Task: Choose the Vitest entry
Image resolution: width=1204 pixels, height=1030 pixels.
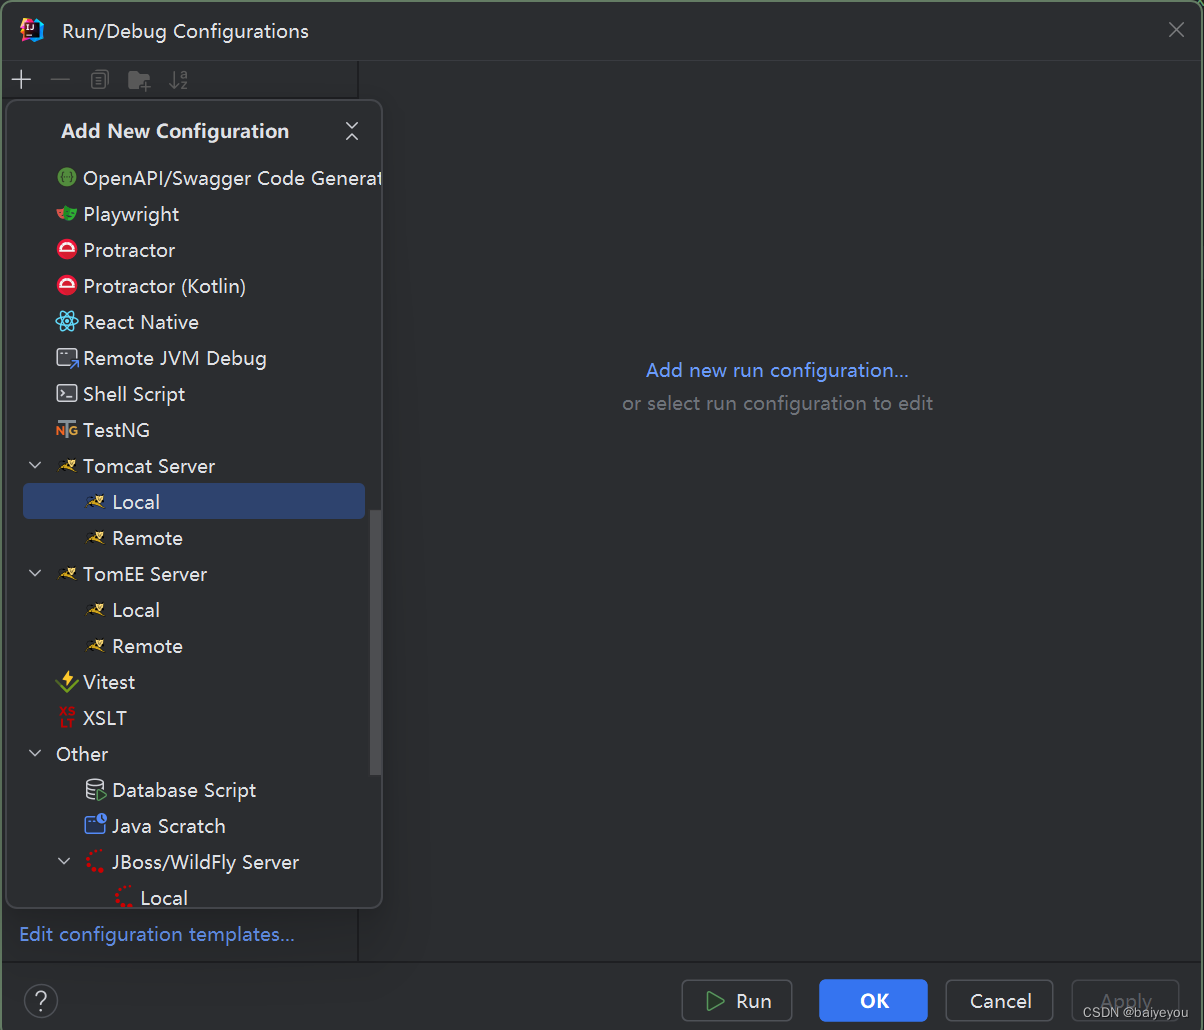Action: pyautogui.click(x=194, y=682)
